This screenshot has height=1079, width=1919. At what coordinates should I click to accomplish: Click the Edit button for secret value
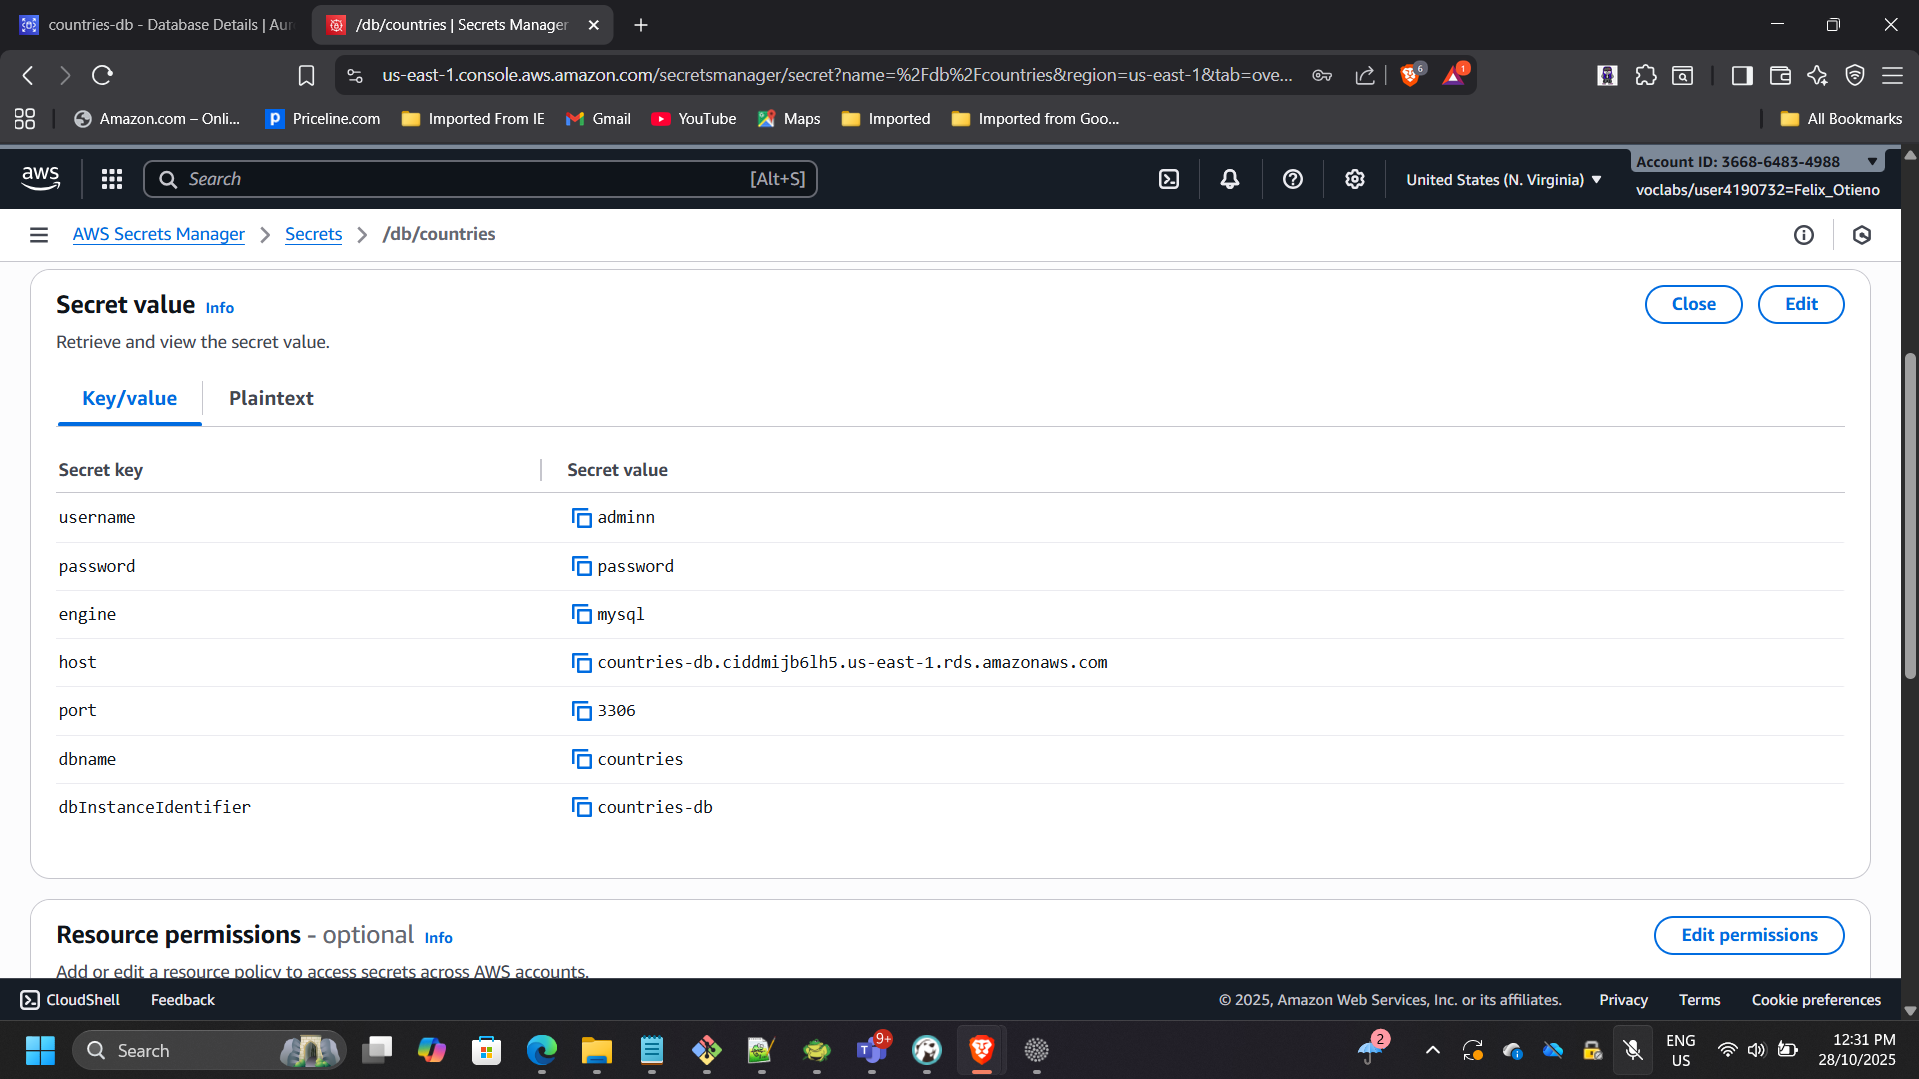pyautogui.click(x=1800, y=304)
